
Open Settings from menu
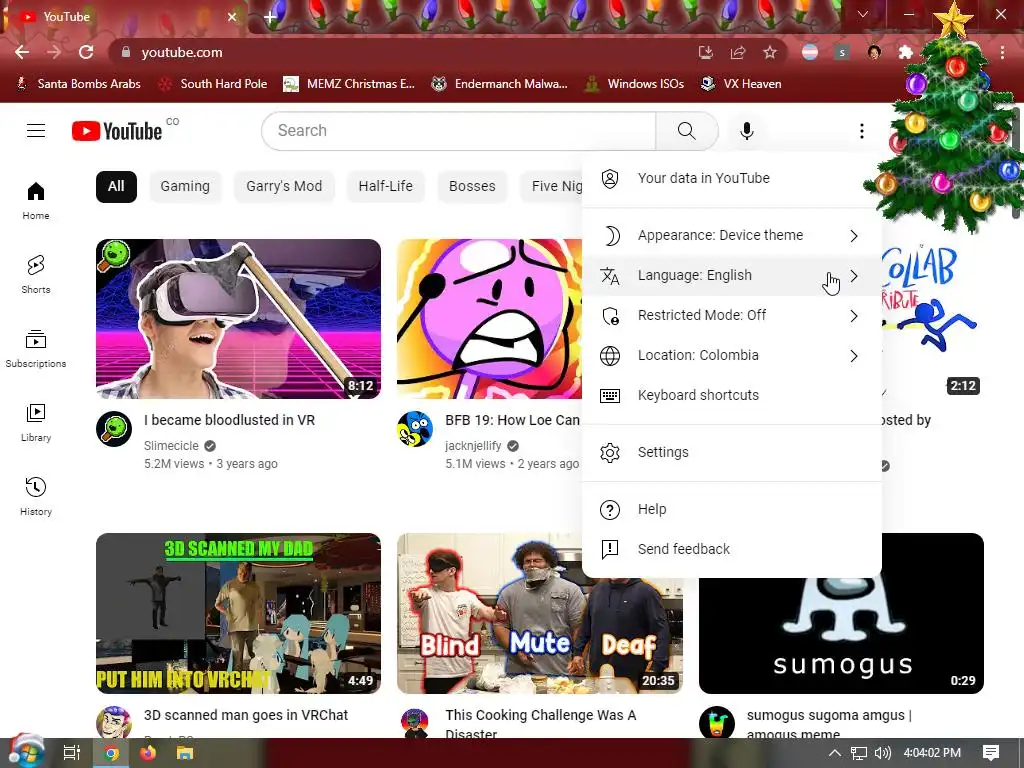(x=731, y=452)
